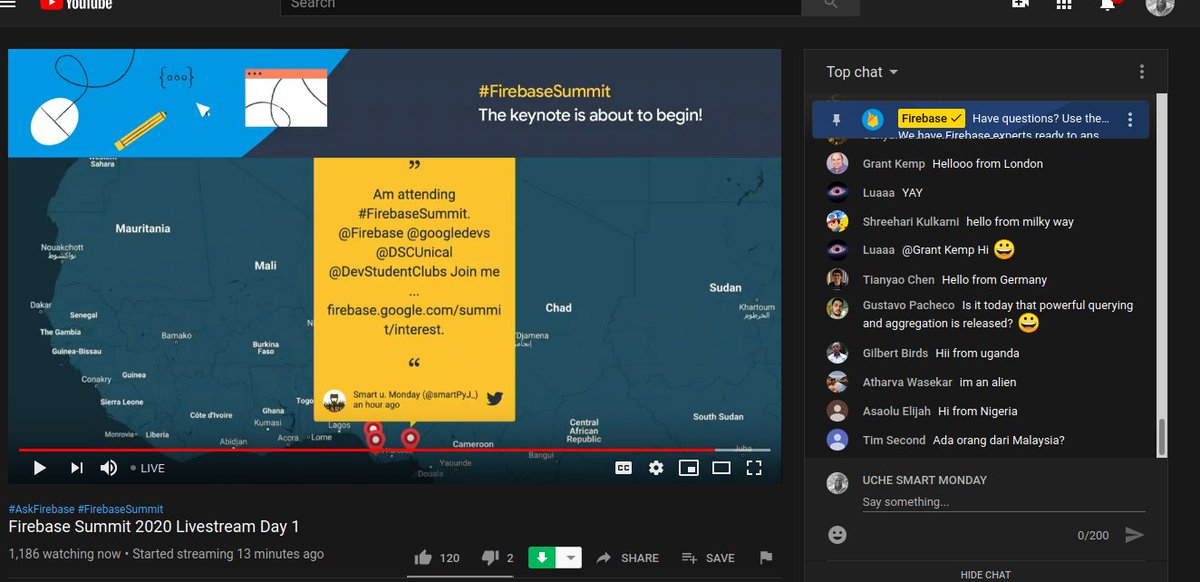Click the video title Firebase Summit 2020
The height and width of the screenshot is (582, 1200).
tap(154, 527)
